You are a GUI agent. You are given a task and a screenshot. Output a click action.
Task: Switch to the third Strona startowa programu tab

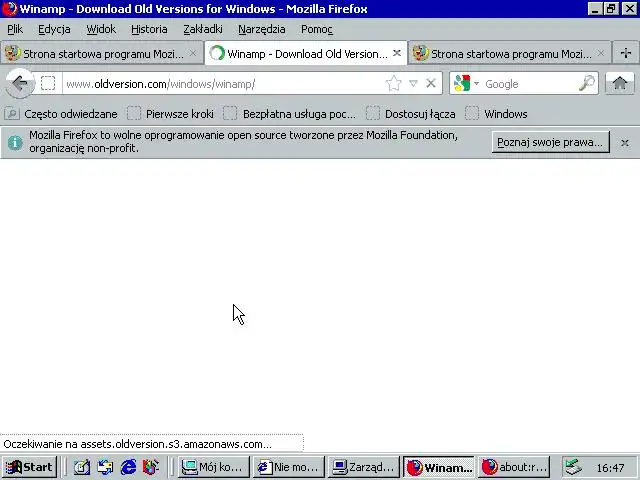[x=509, y=53]
